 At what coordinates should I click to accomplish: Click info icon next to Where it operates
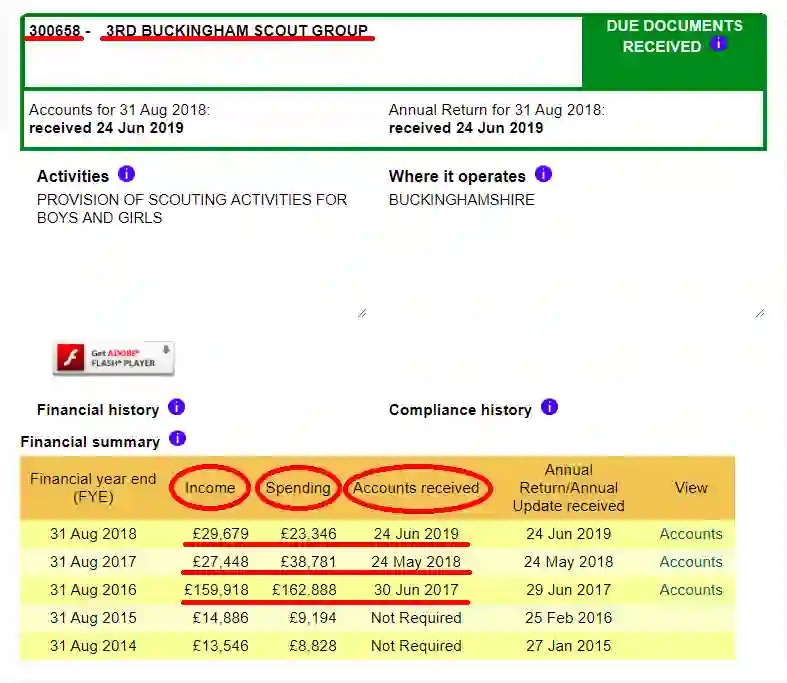(x=543, y=175)
